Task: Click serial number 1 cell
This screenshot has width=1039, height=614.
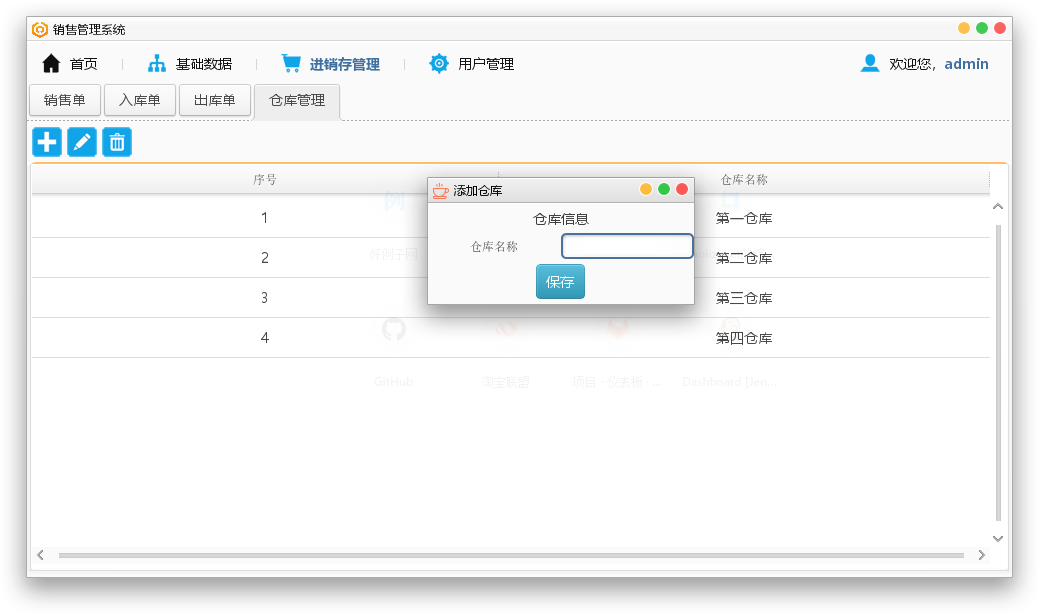Action: tap(264, 218)
